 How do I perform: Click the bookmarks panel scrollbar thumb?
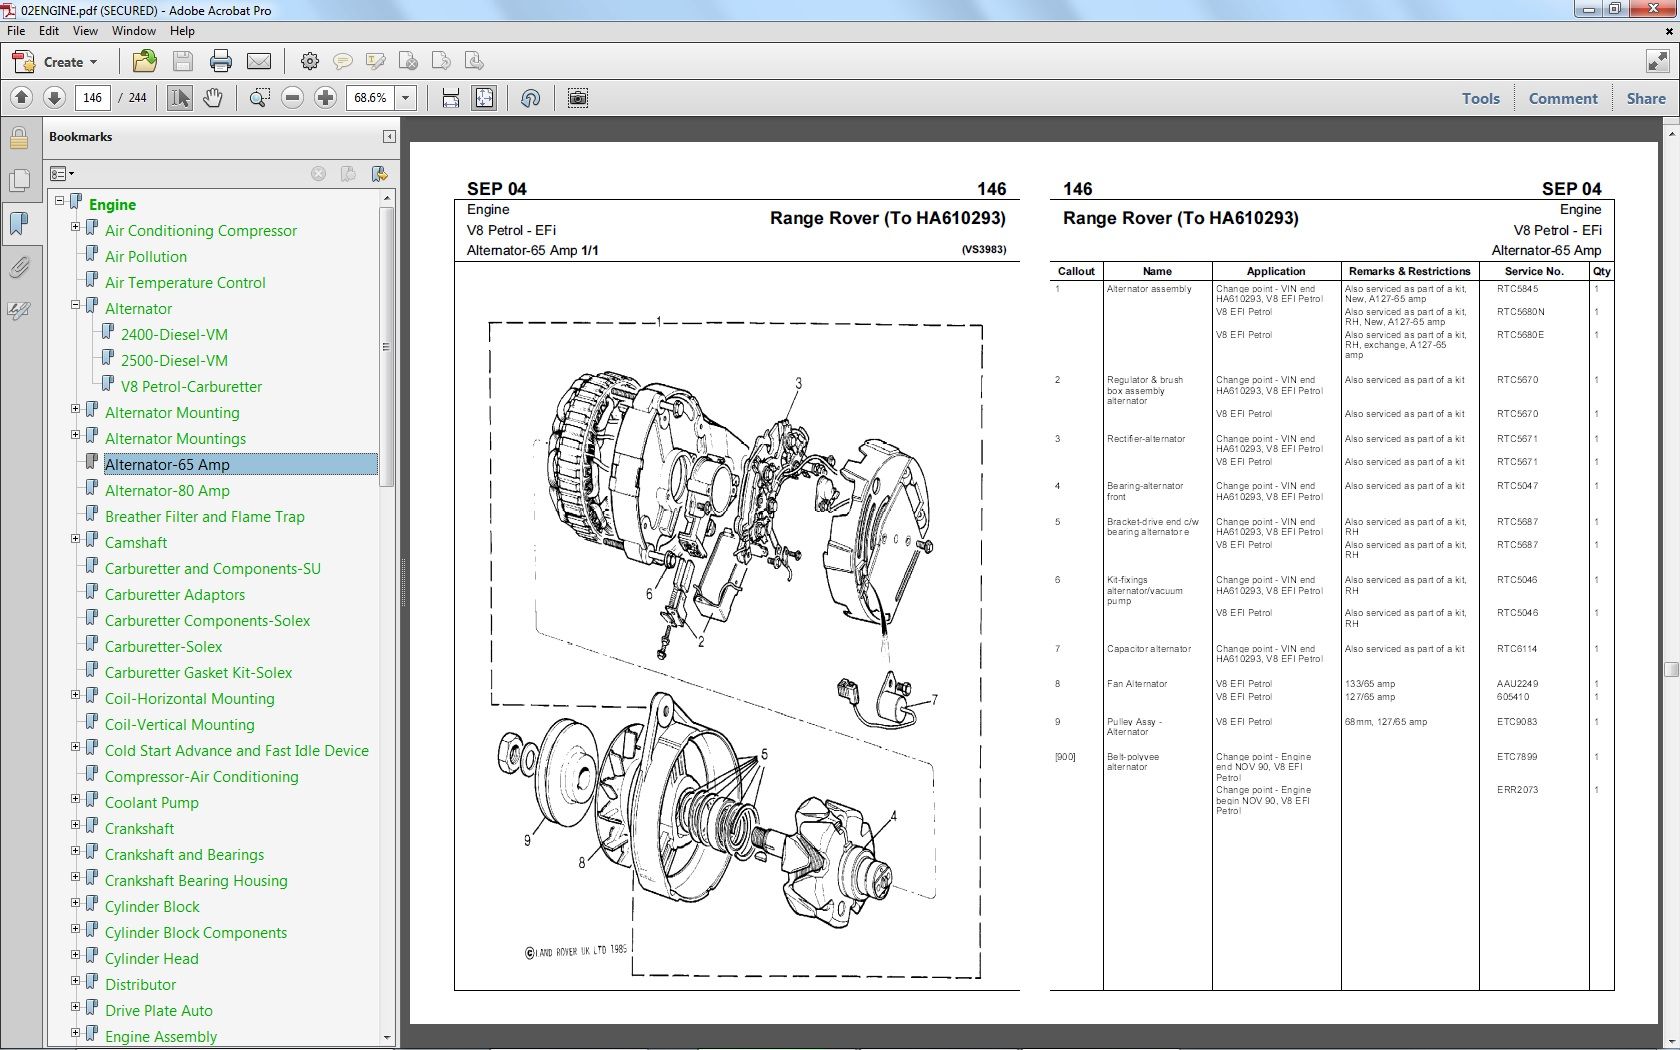click(387, 348)
